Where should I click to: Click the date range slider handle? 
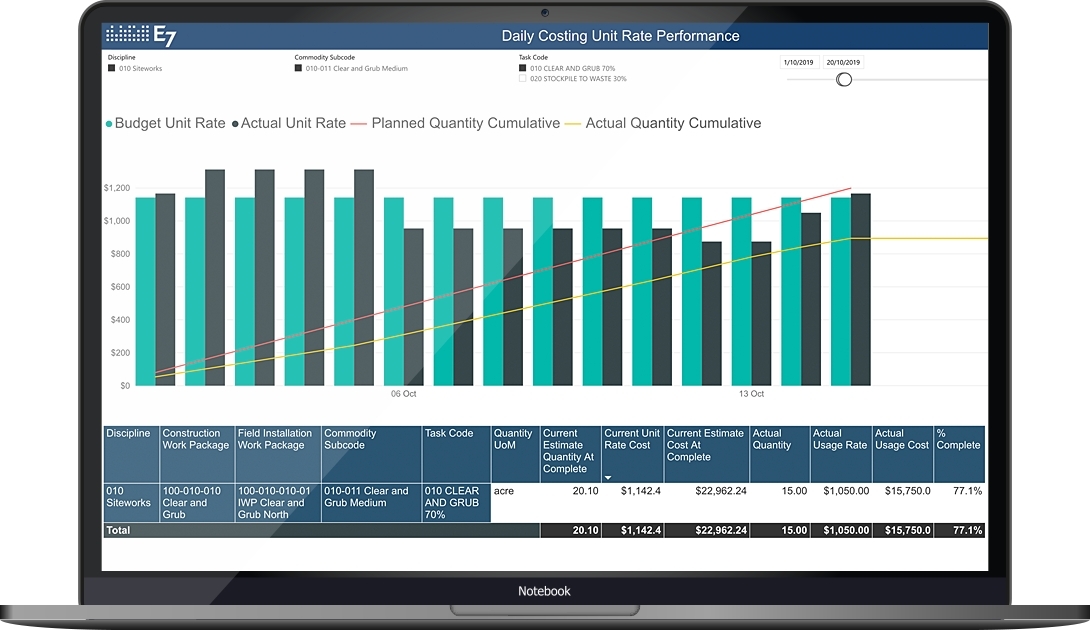pyautogui.click(x=844, y=79)
